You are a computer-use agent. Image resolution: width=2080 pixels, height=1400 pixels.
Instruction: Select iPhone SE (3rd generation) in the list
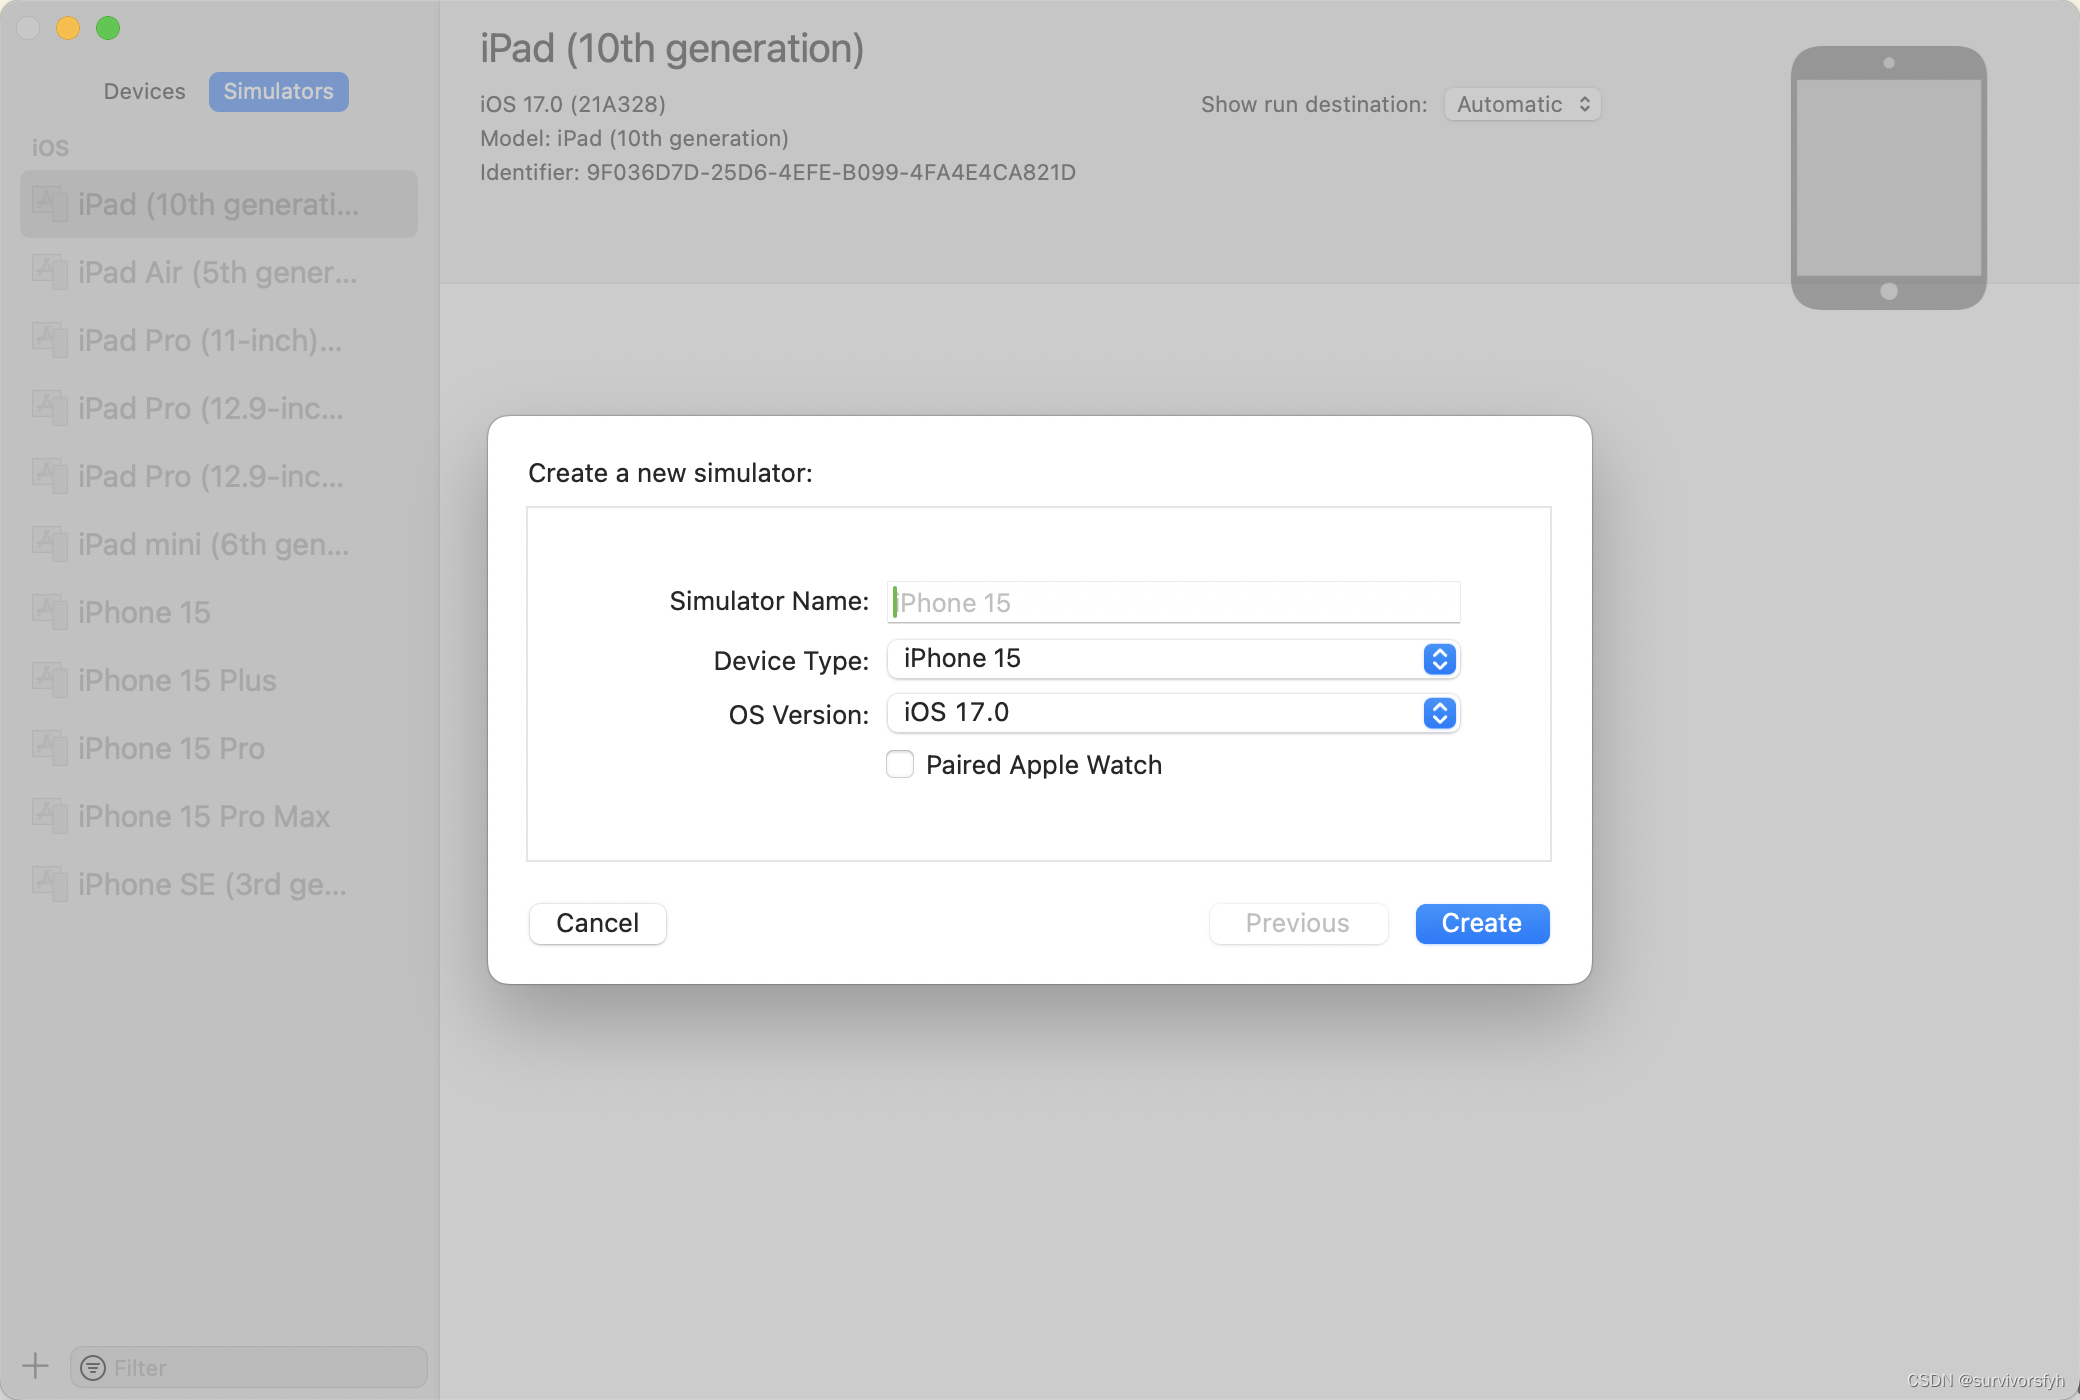[219, 884]
